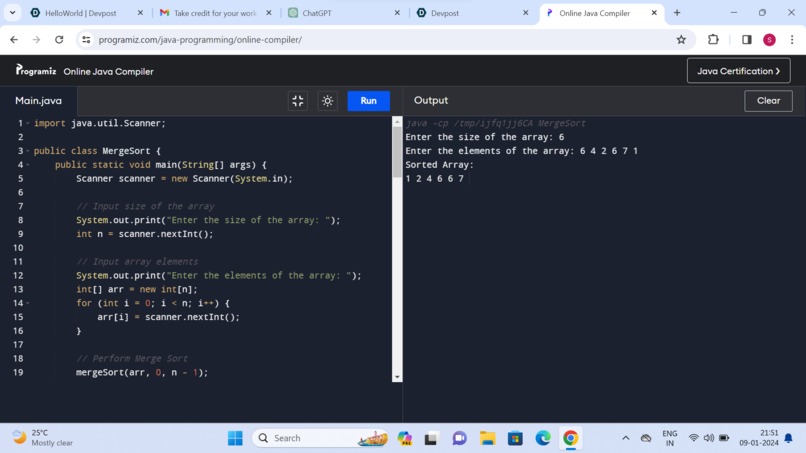
Task: Open Task View on taskbar
Action: [431, 438]
